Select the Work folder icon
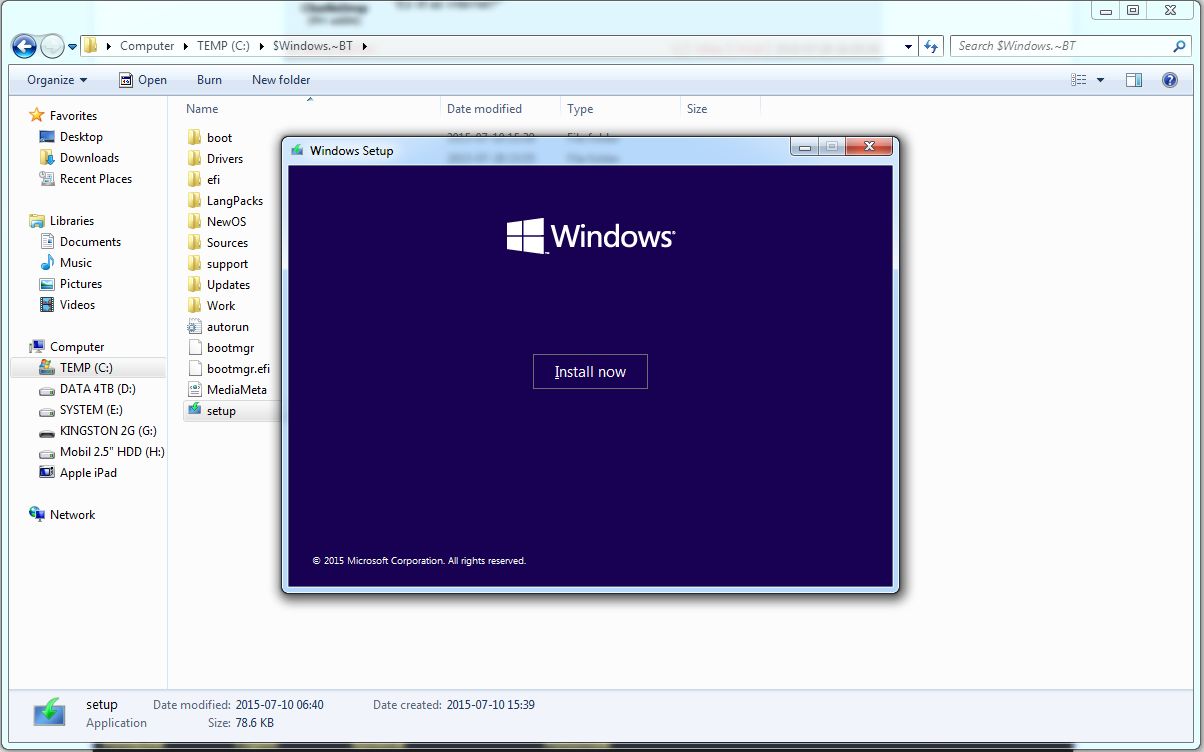This screenshot has height=752, width=1204. (195, 306)
